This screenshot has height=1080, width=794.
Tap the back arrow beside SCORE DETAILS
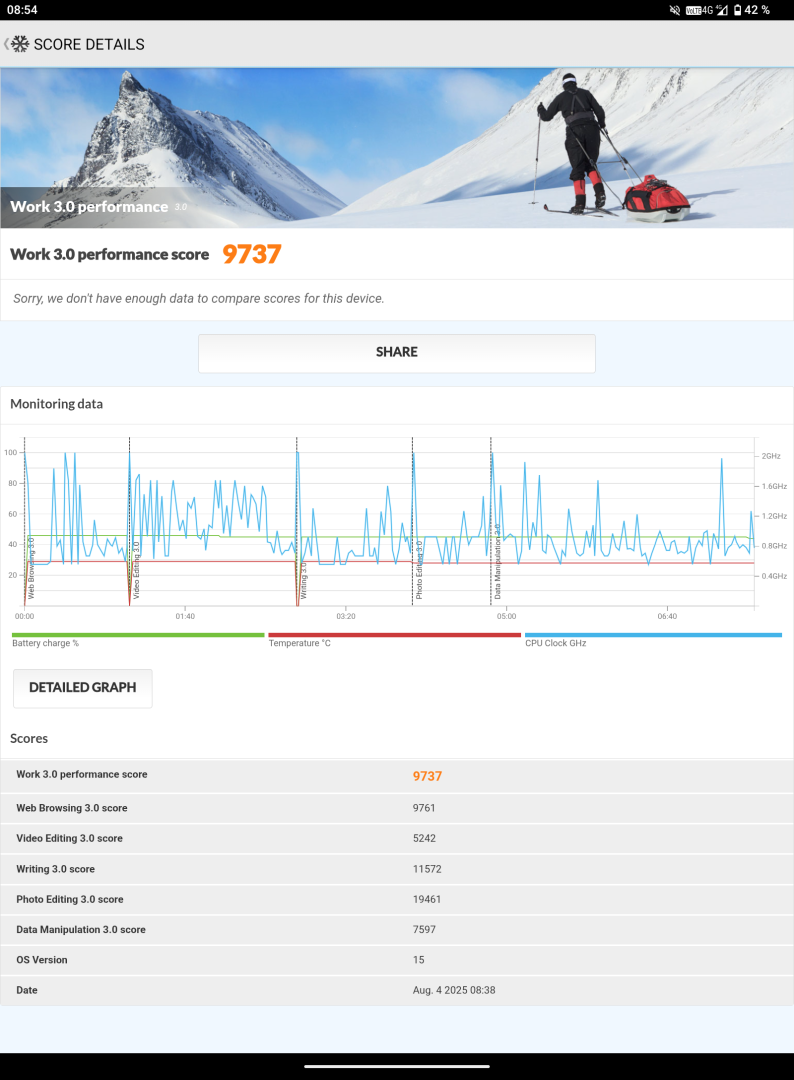tap(6, 44)
